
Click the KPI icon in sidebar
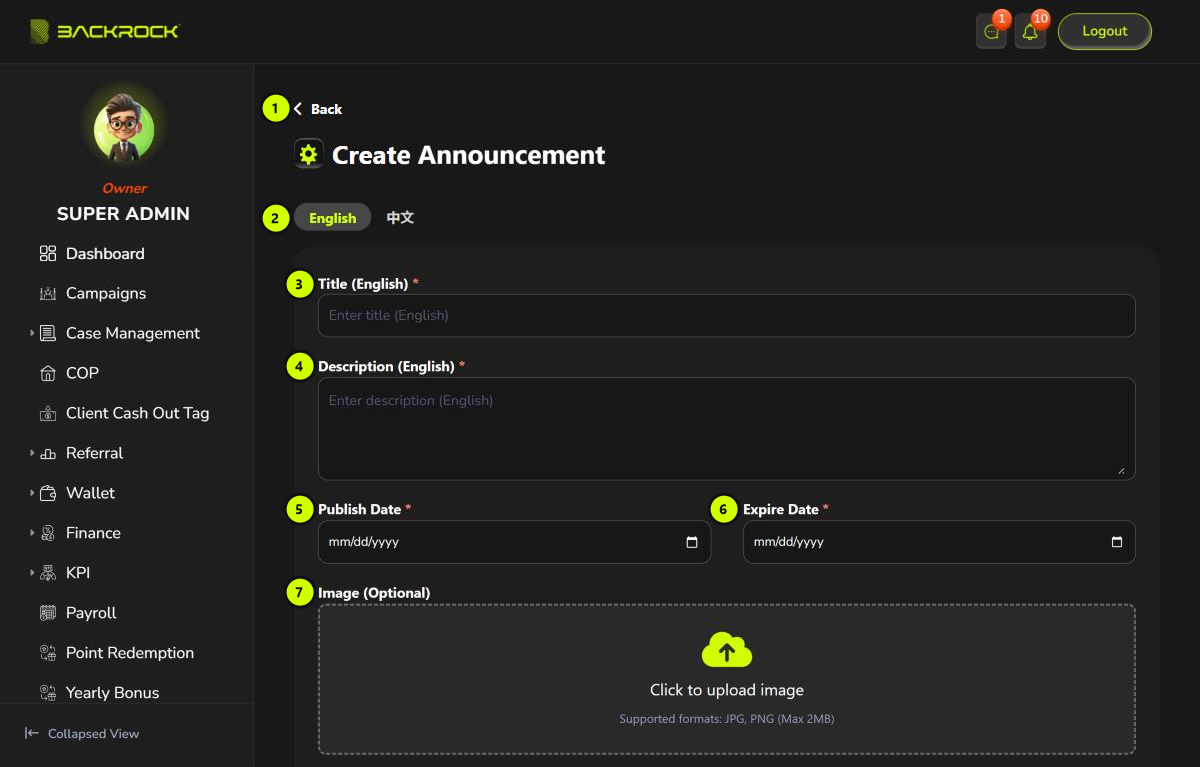(x=48, y=574)
